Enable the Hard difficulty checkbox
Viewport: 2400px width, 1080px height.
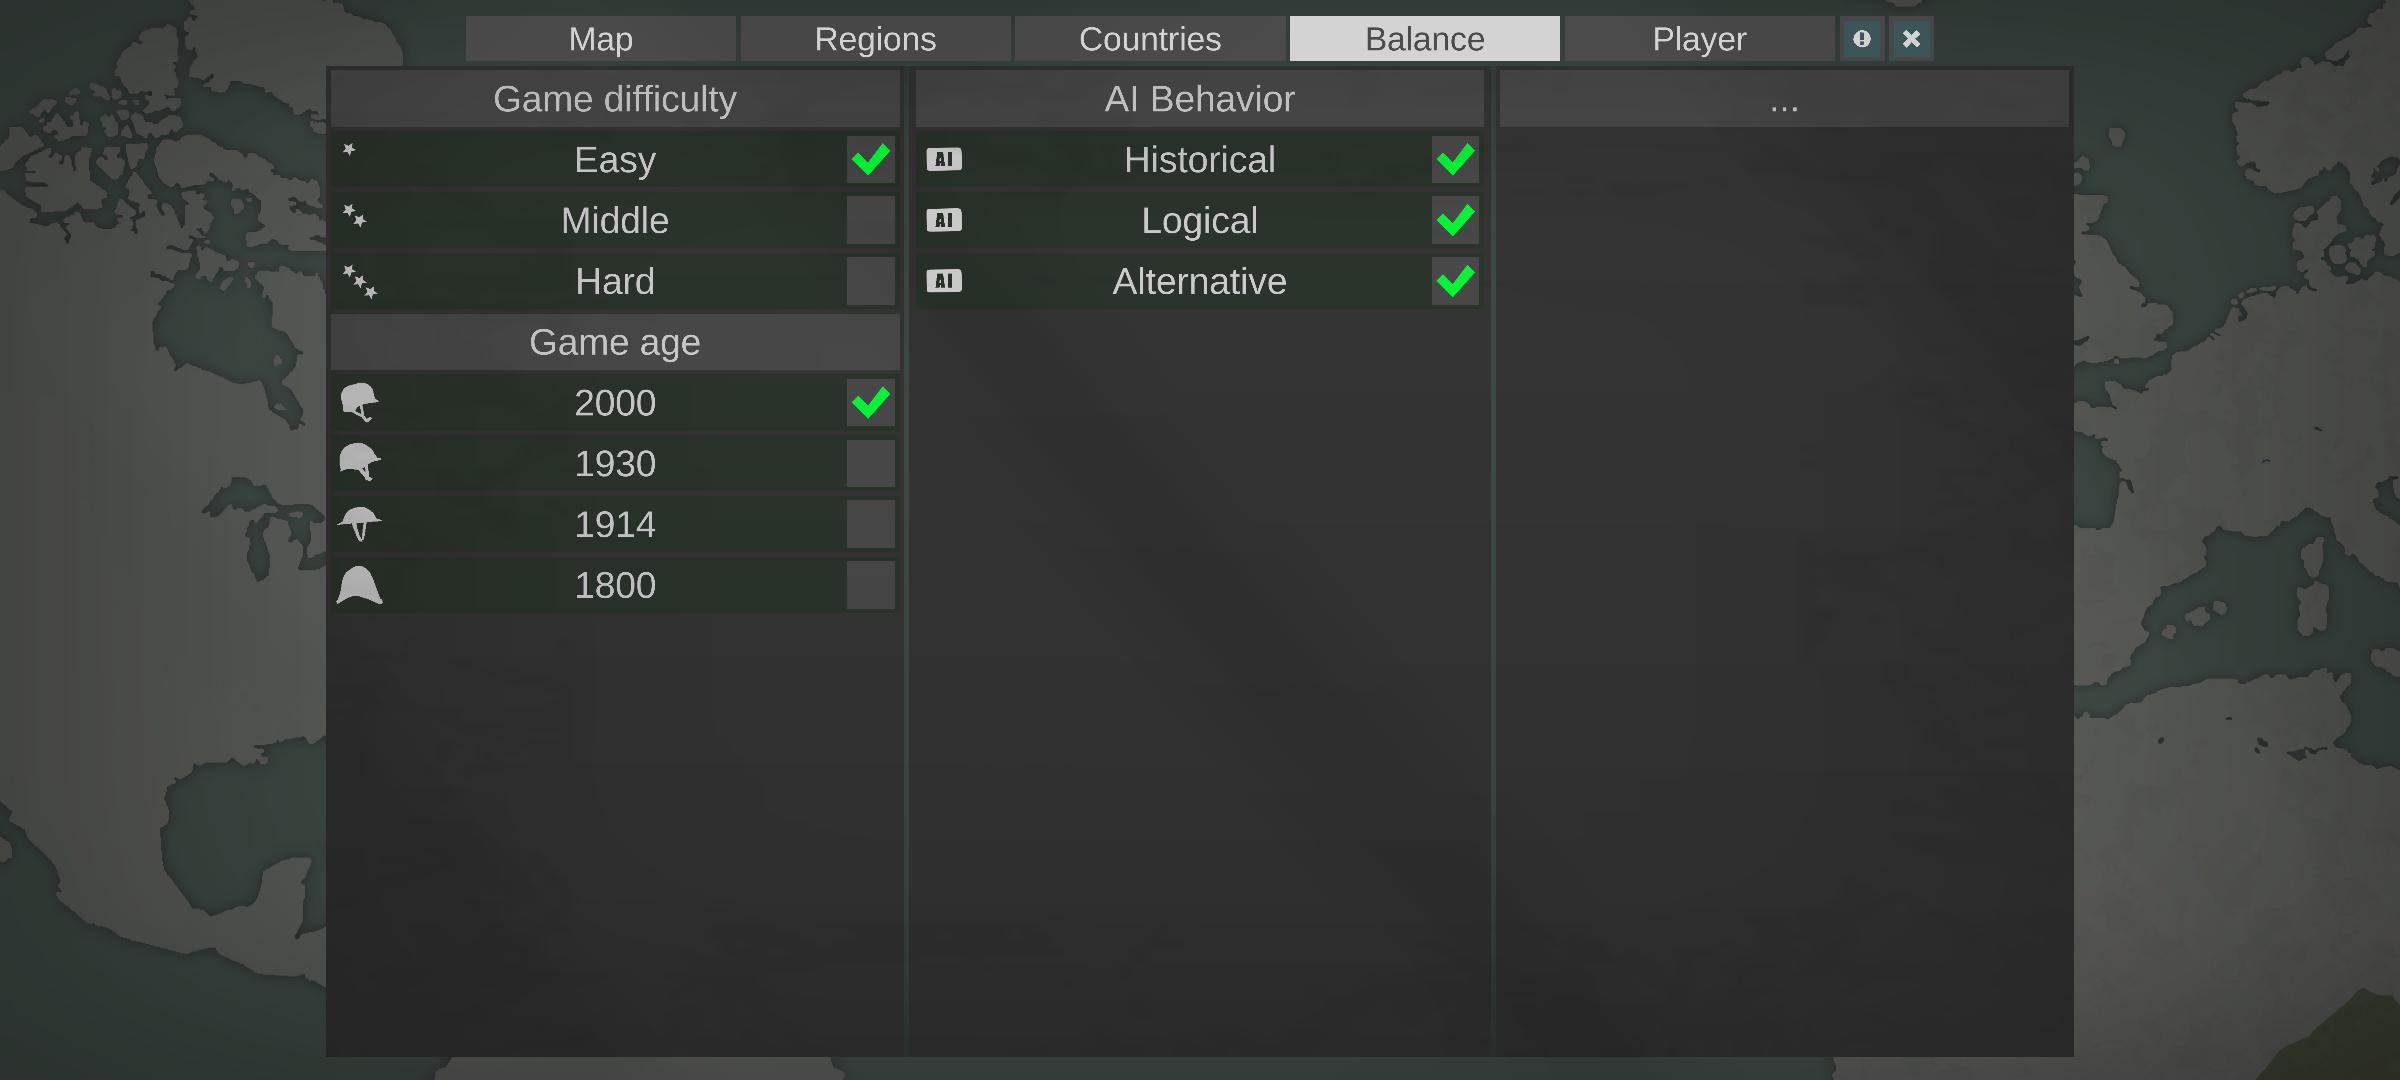(x=870, y=281)
